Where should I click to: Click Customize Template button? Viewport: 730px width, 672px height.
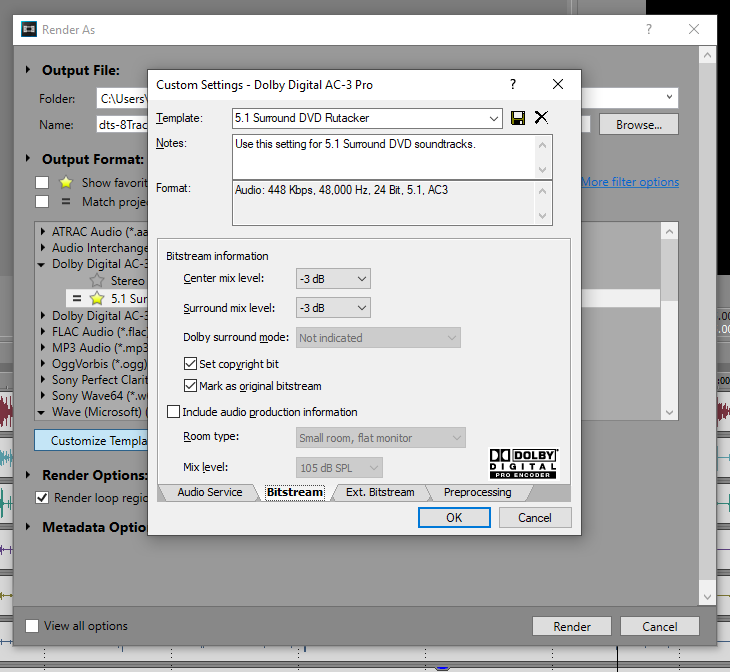pos(91,441)
